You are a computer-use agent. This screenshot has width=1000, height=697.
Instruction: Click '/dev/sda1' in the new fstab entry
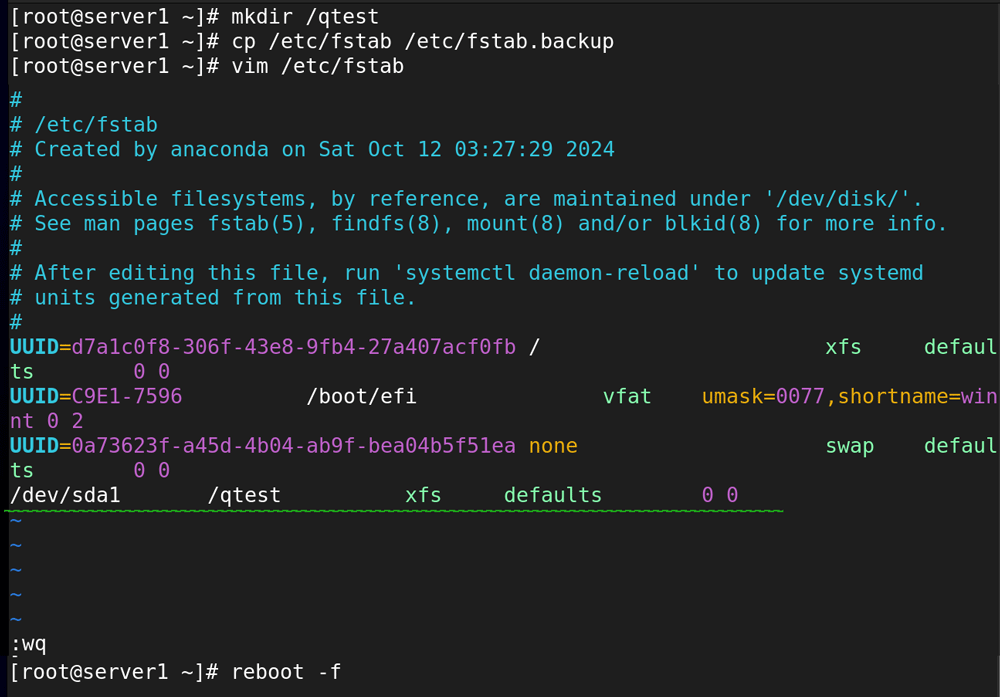65,495
